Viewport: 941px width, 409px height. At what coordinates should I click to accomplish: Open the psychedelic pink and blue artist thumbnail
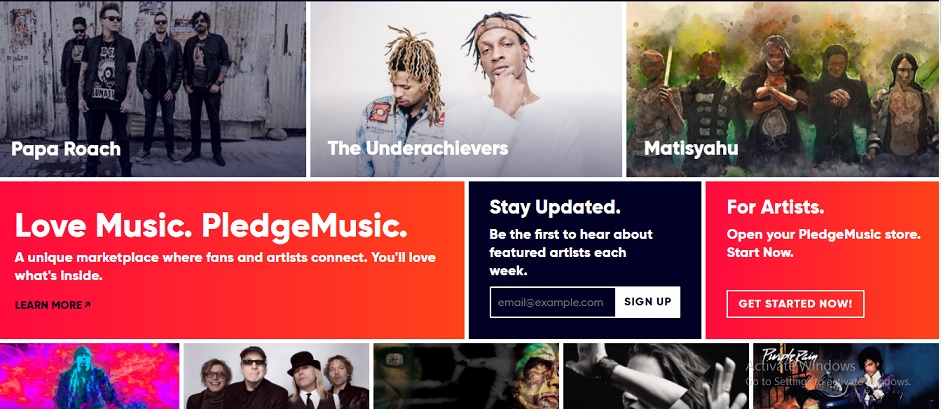[x=89, y=376]
